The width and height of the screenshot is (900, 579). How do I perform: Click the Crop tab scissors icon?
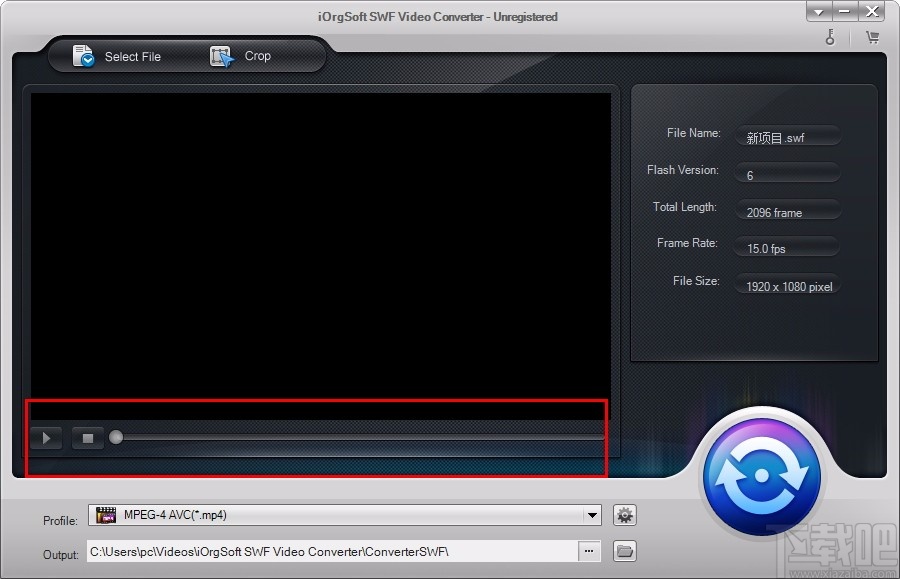click(x=219, y=56)
